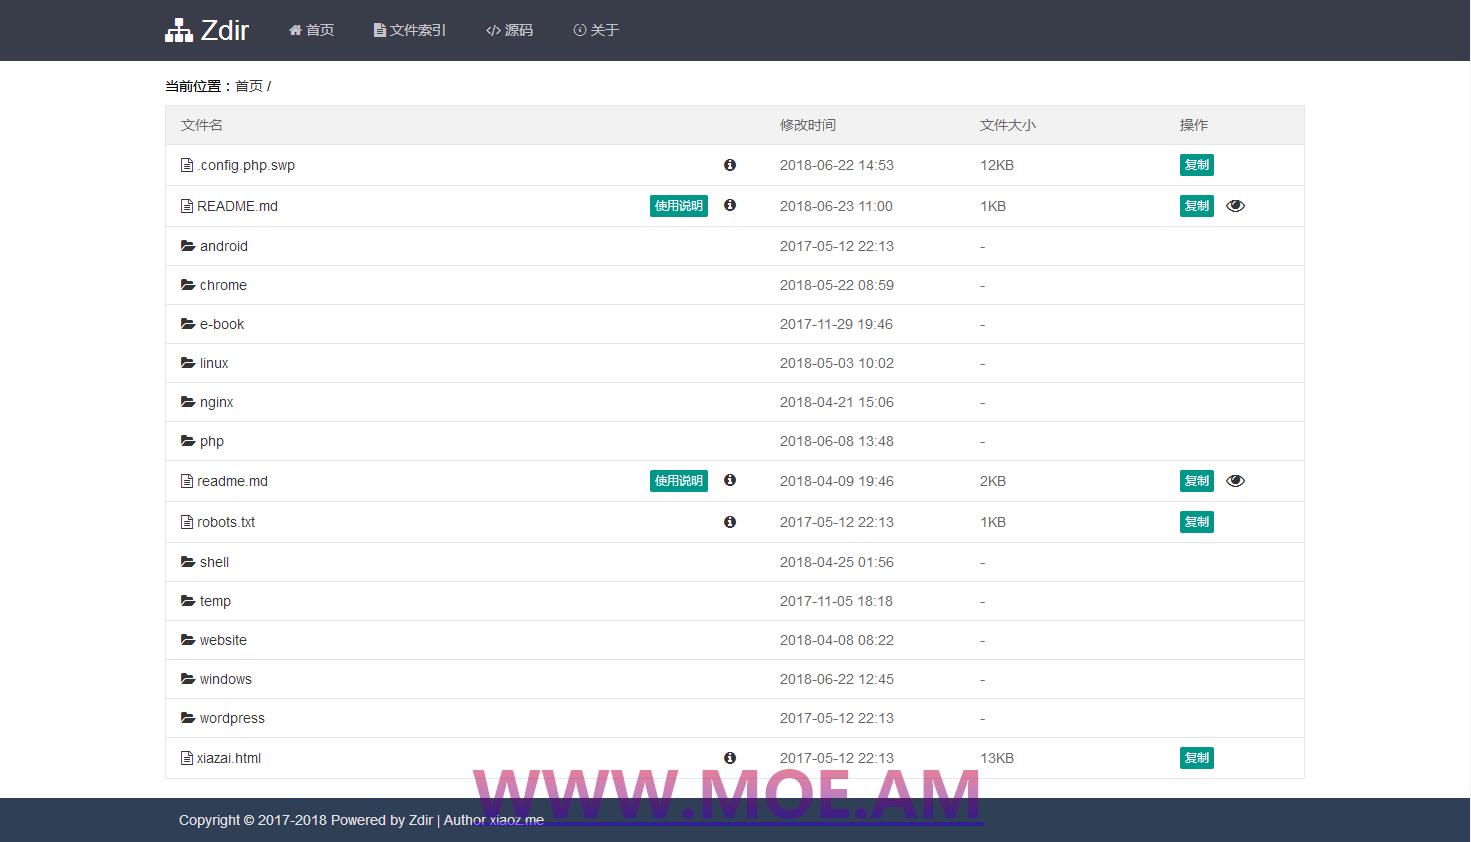Click the folder icon beside linux
The height and width of the screenshot is (842, 1471).
pyautogui.click(x=188, y=363)
